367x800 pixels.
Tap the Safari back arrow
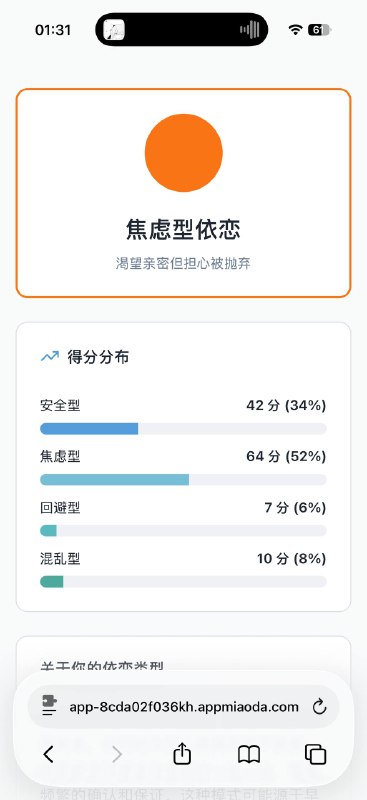point(48,754)
